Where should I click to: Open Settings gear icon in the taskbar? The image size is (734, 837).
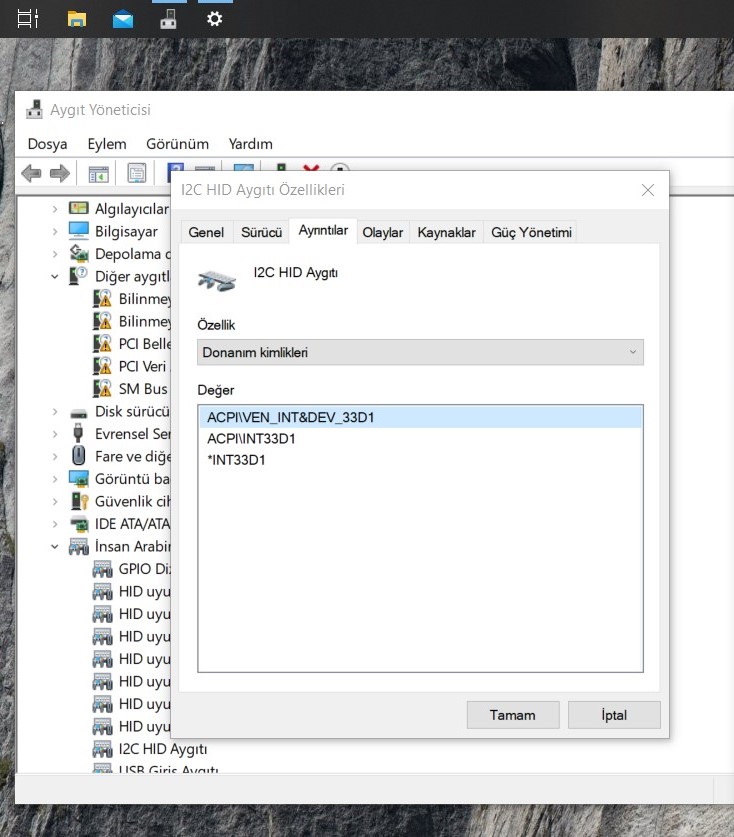pyautogui.click(x=214, y=18)
